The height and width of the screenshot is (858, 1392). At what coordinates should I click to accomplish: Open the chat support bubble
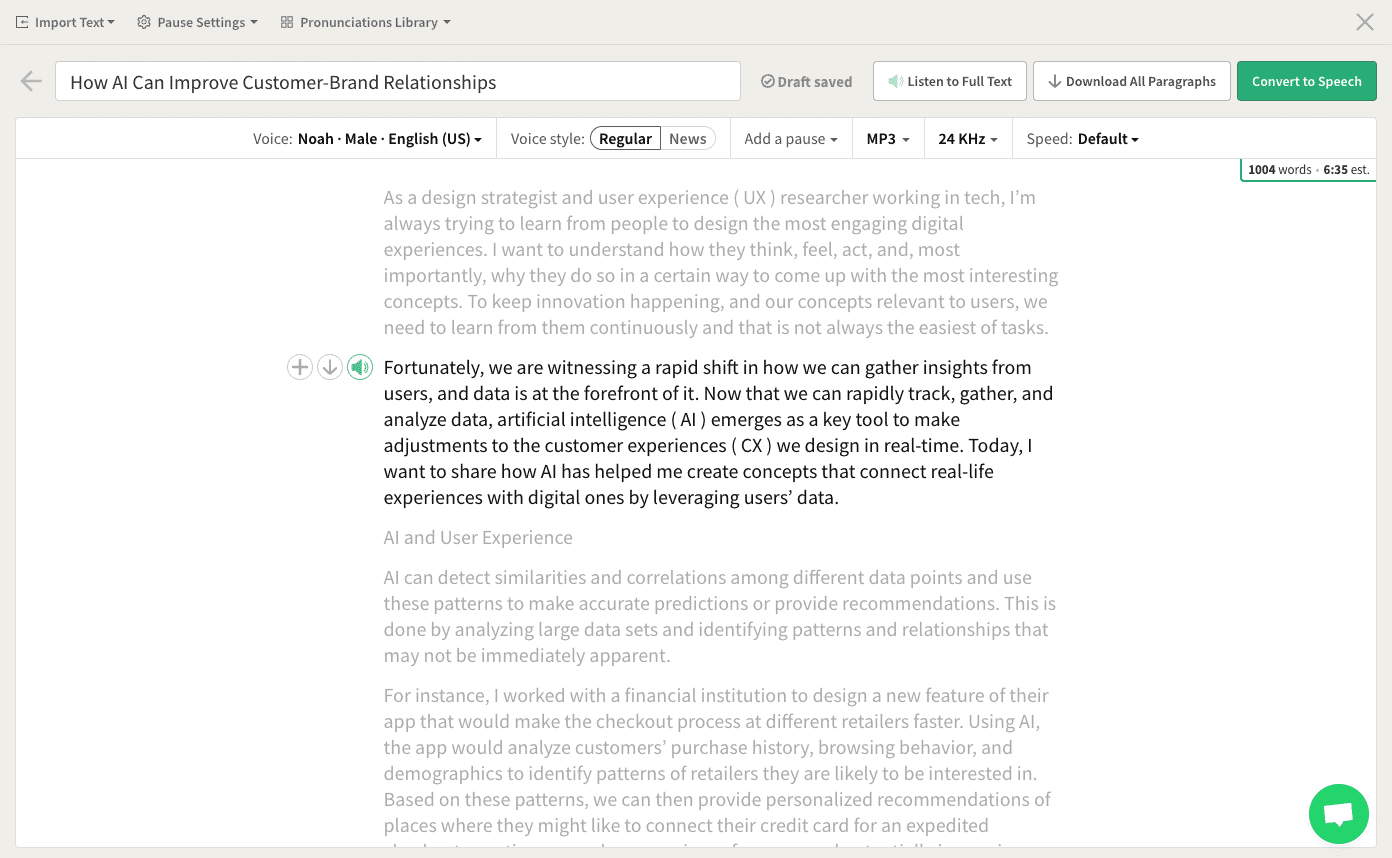1338,814
